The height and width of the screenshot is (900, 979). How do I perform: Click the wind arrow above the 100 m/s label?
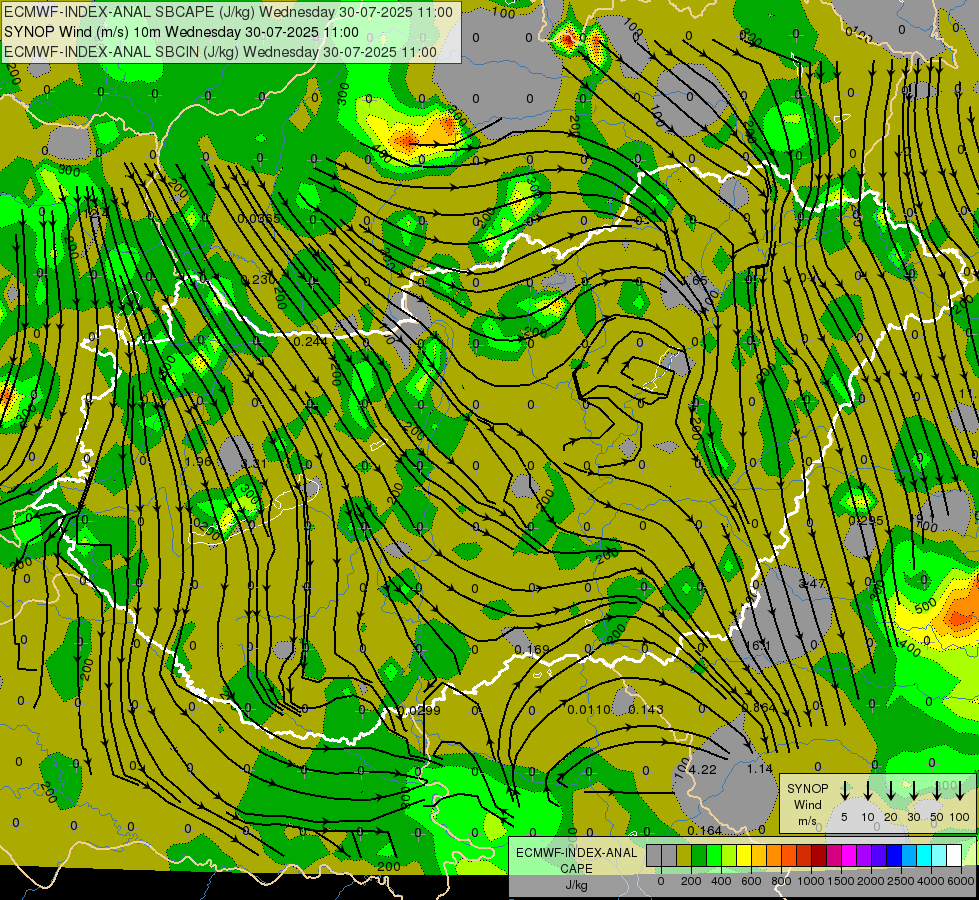960,791
